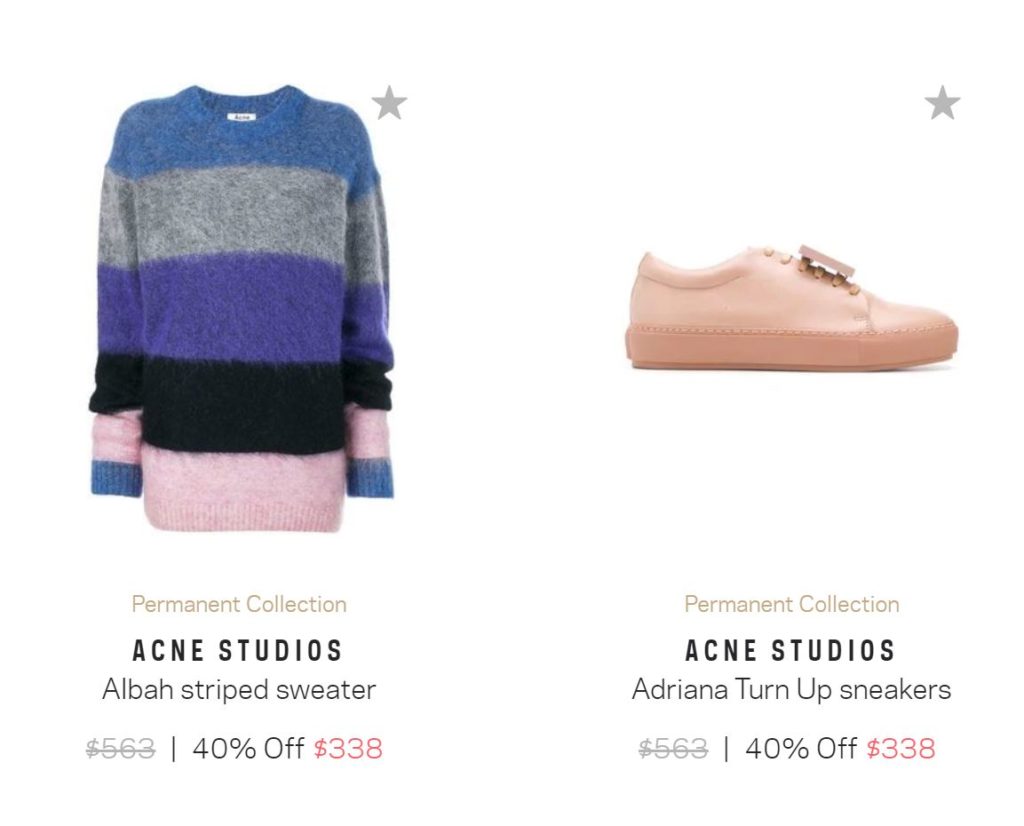Select the sneakers' red $338 sale price

[901, 748]
